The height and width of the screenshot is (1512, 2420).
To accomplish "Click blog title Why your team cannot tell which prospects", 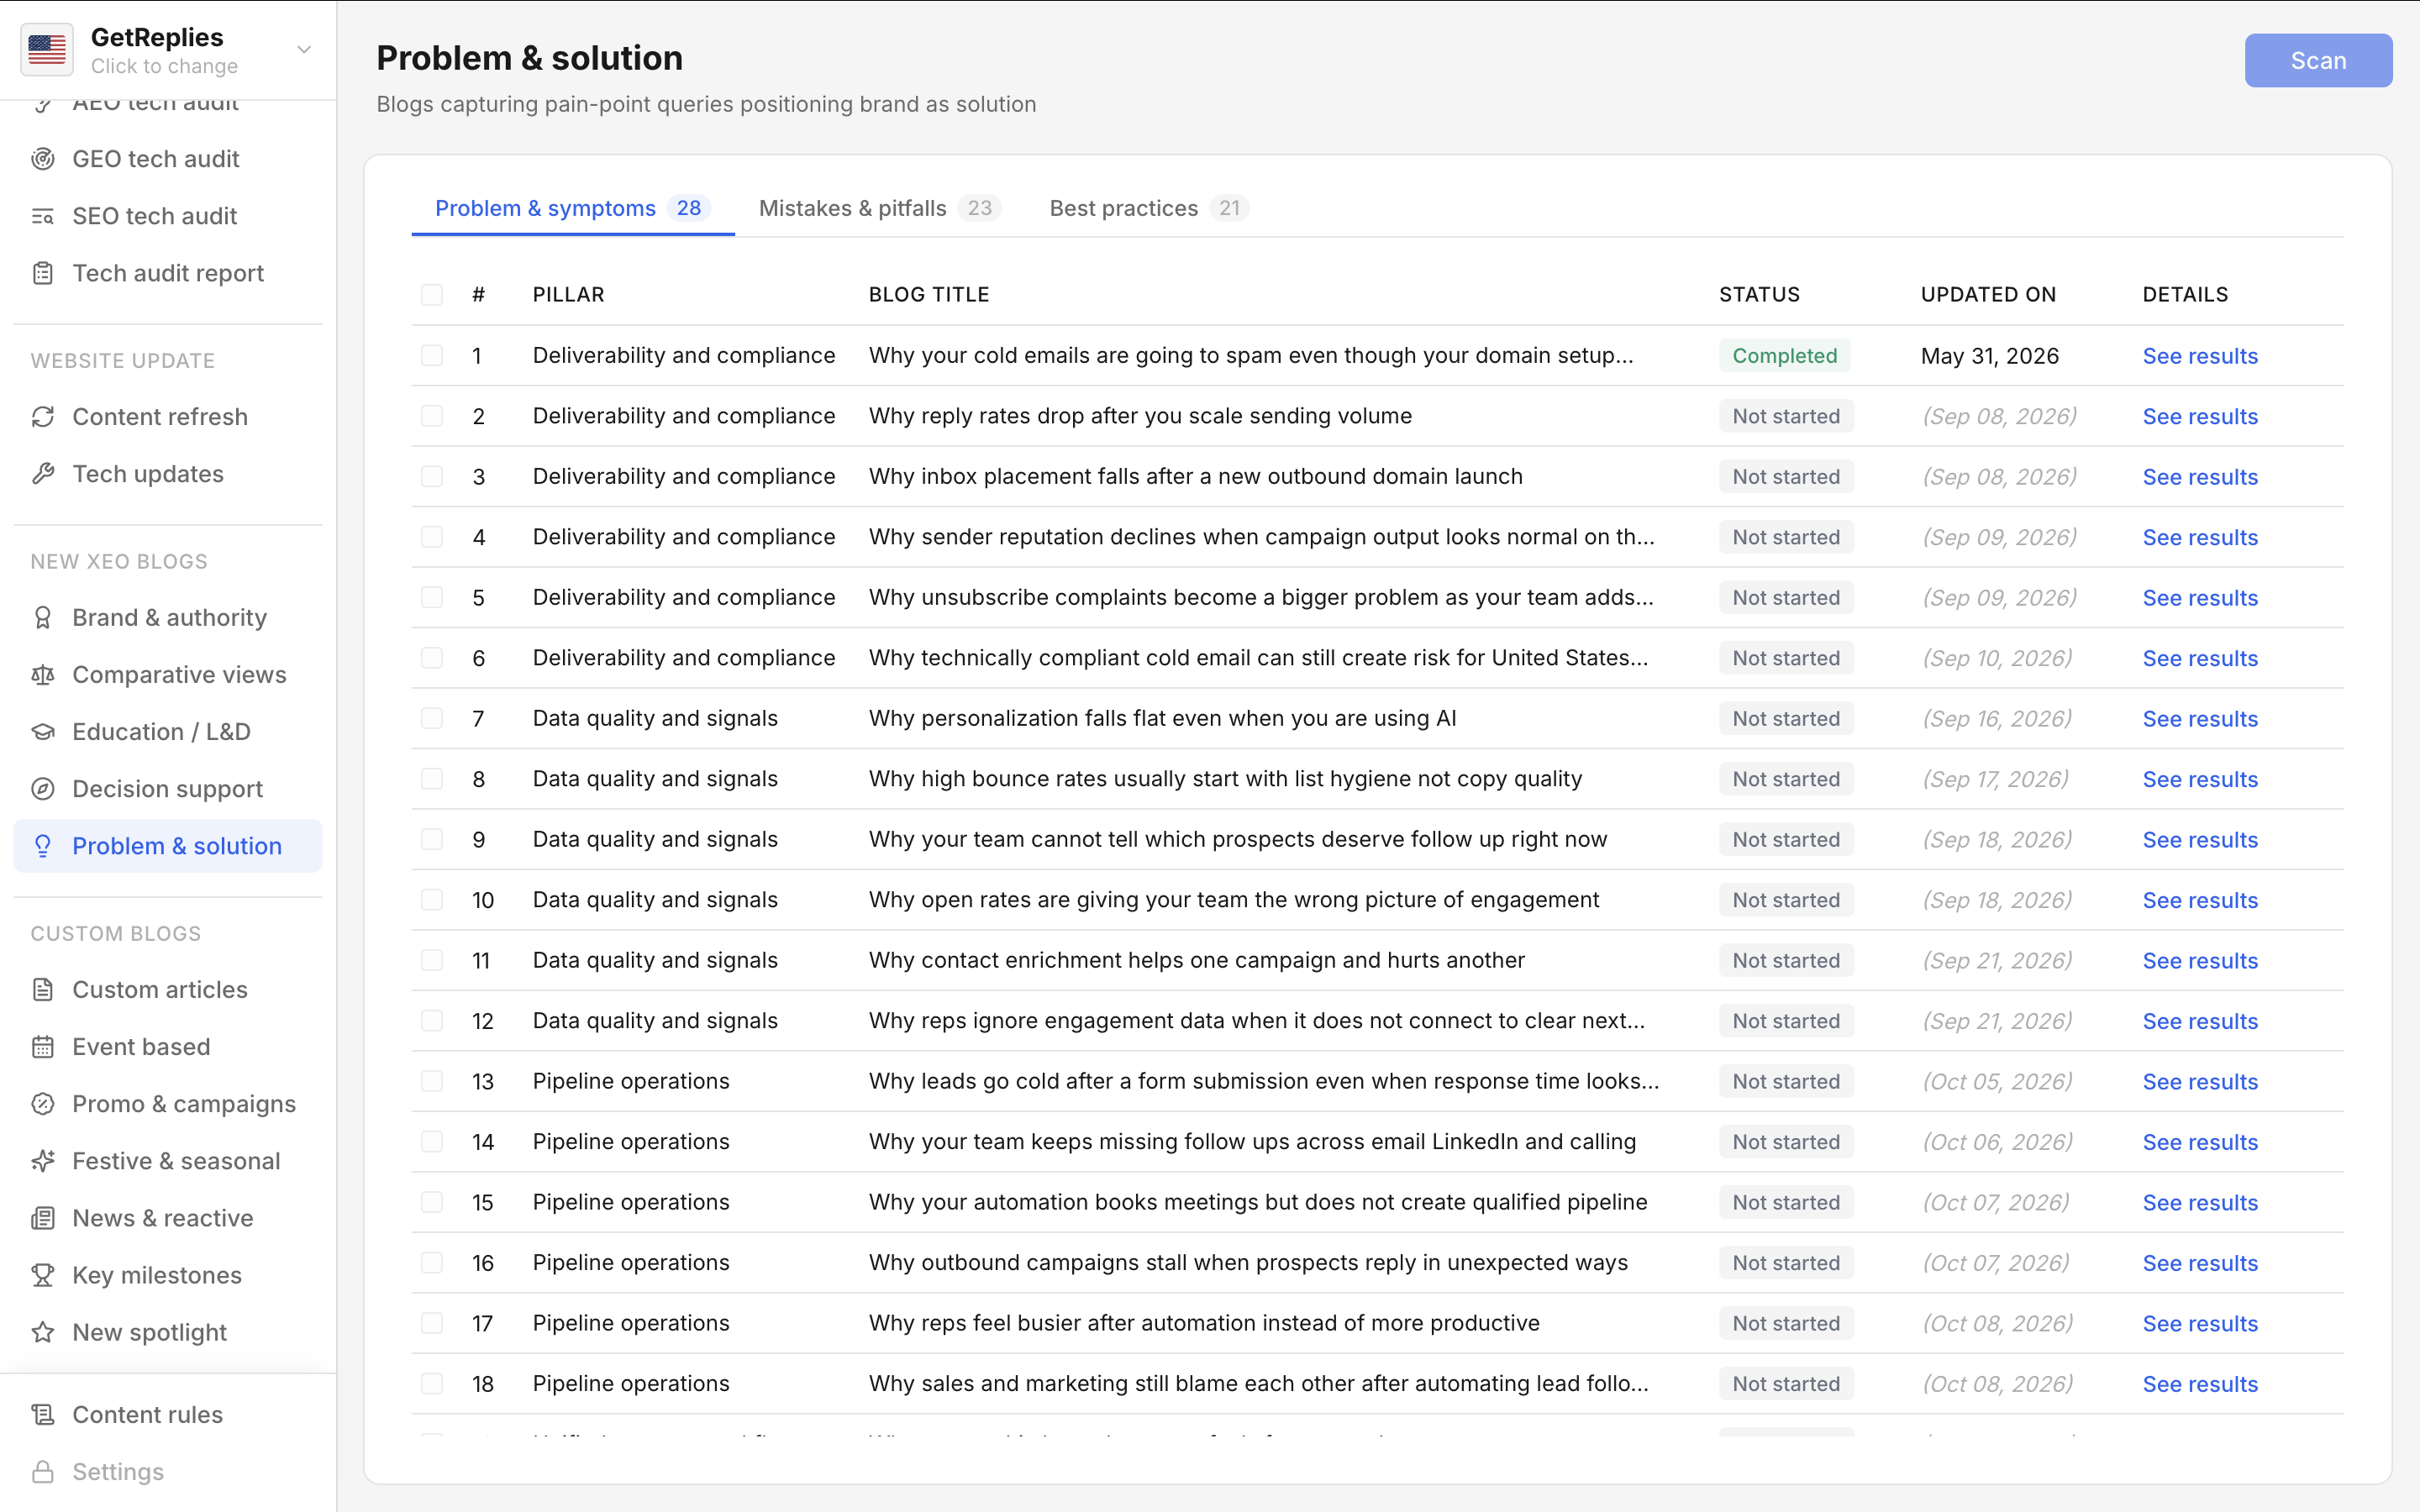I will pyautogui.click(x=1238, y=839).
